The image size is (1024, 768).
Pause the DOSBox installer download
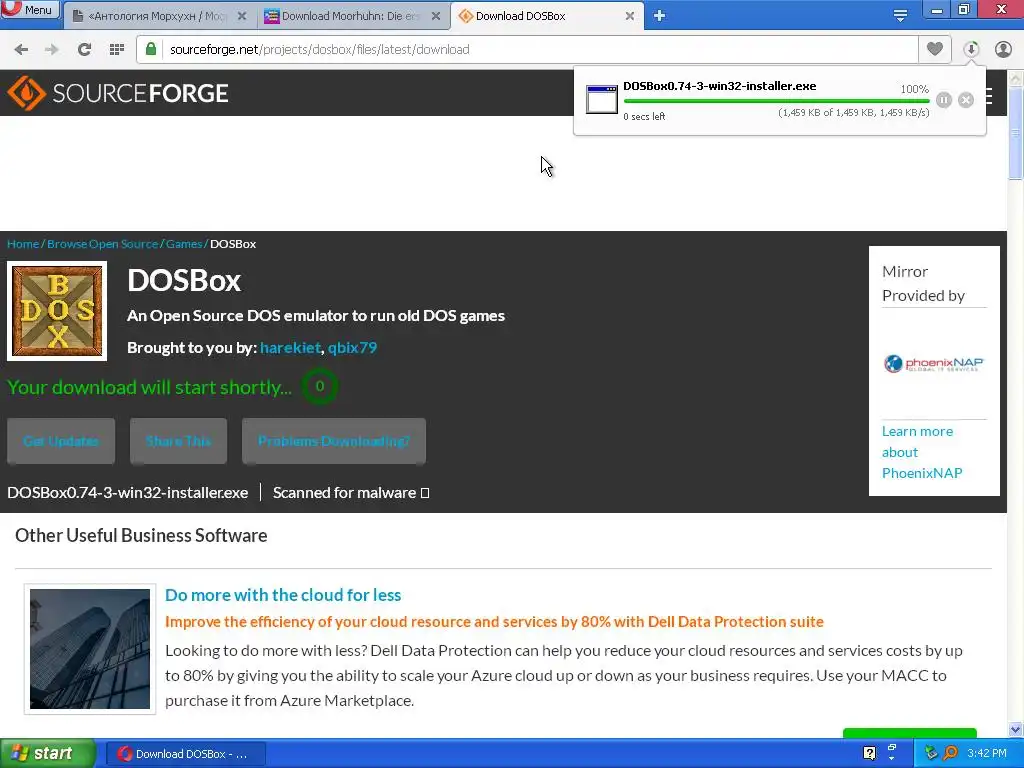pyautogui.click(x=944, y=100)
